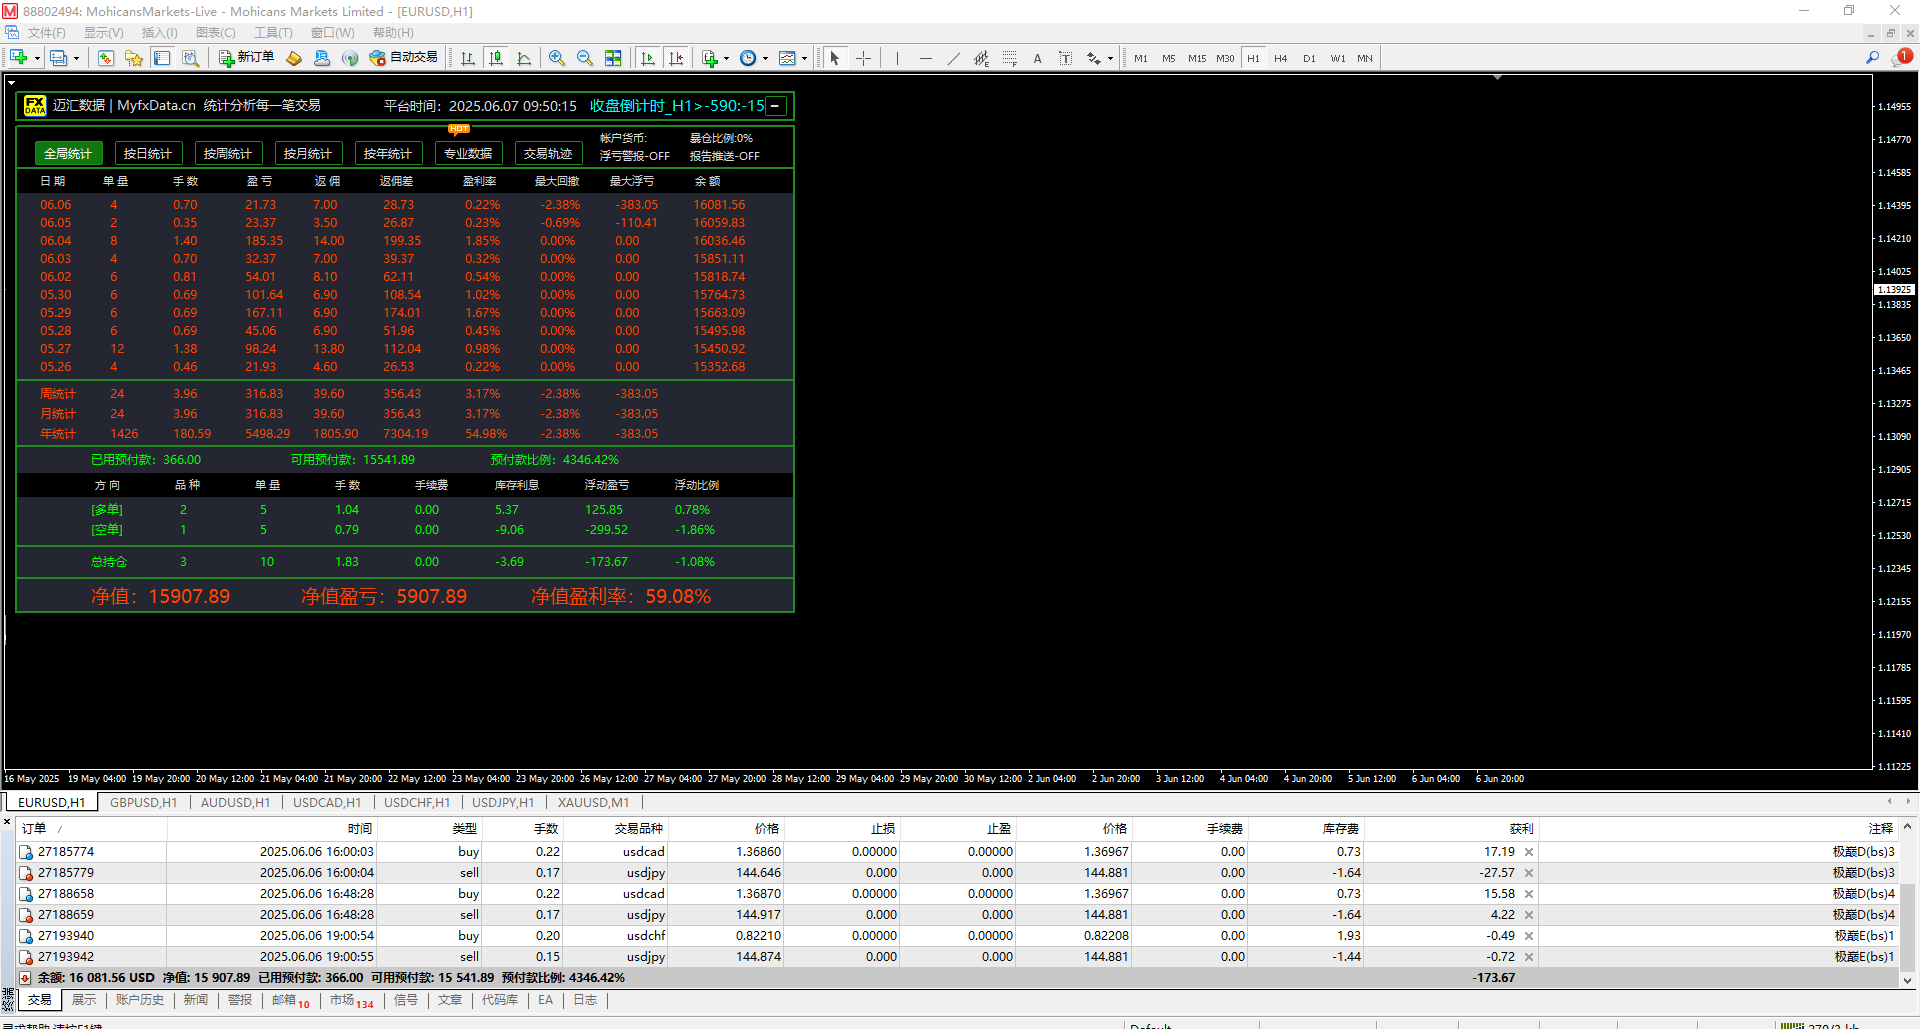
Task: Close order 27193942 with its X
Action: (x=1529, y=957)
